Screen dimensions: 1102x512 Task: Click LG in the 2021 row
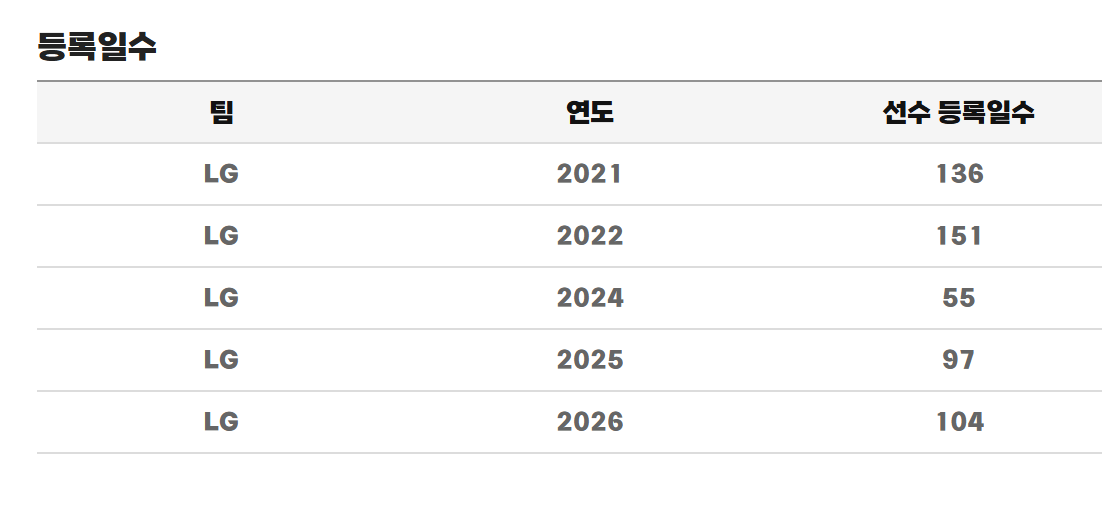coord(221,174)
